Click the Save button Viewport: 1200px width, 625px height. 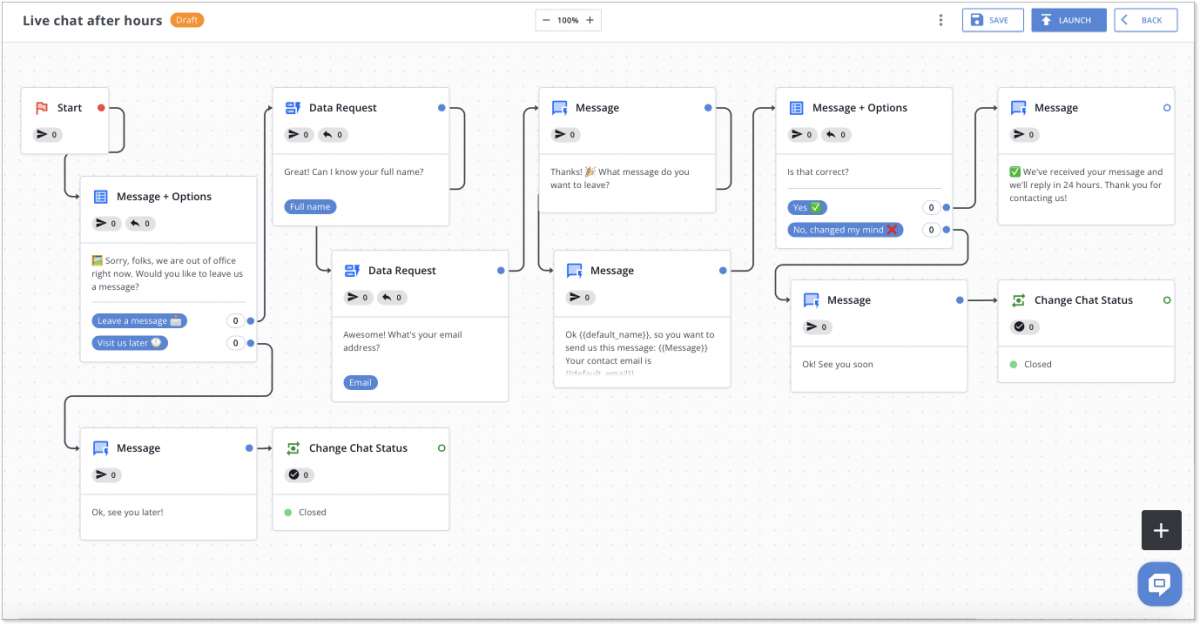click(992, 19)
